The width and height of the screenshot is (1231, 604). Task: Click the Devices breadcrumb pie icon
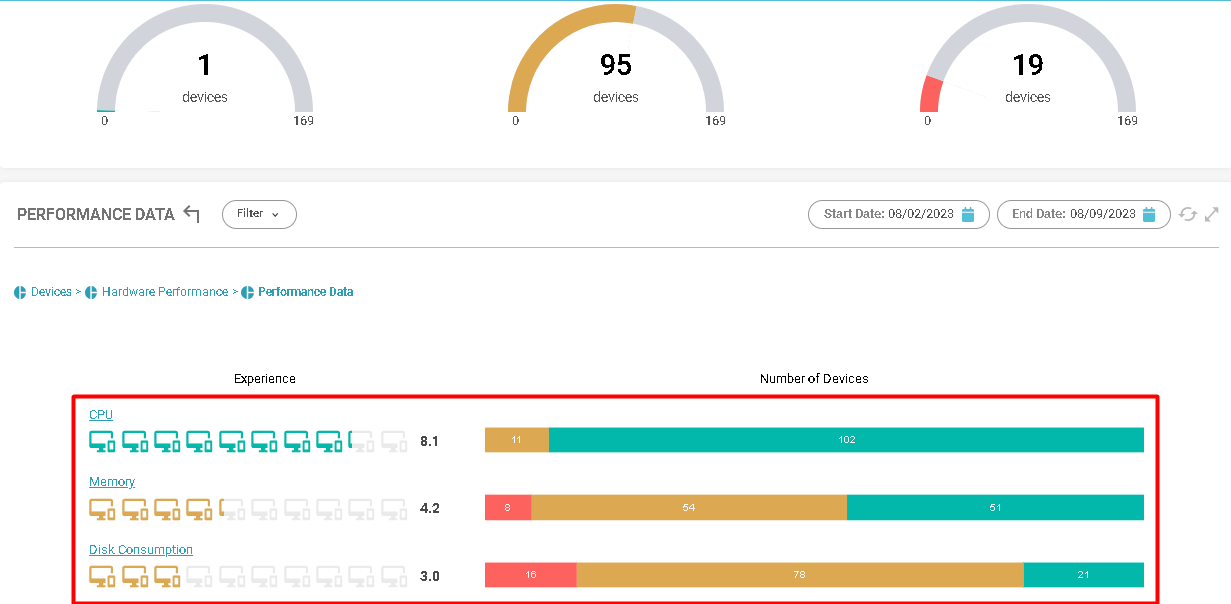pos(20,293)
